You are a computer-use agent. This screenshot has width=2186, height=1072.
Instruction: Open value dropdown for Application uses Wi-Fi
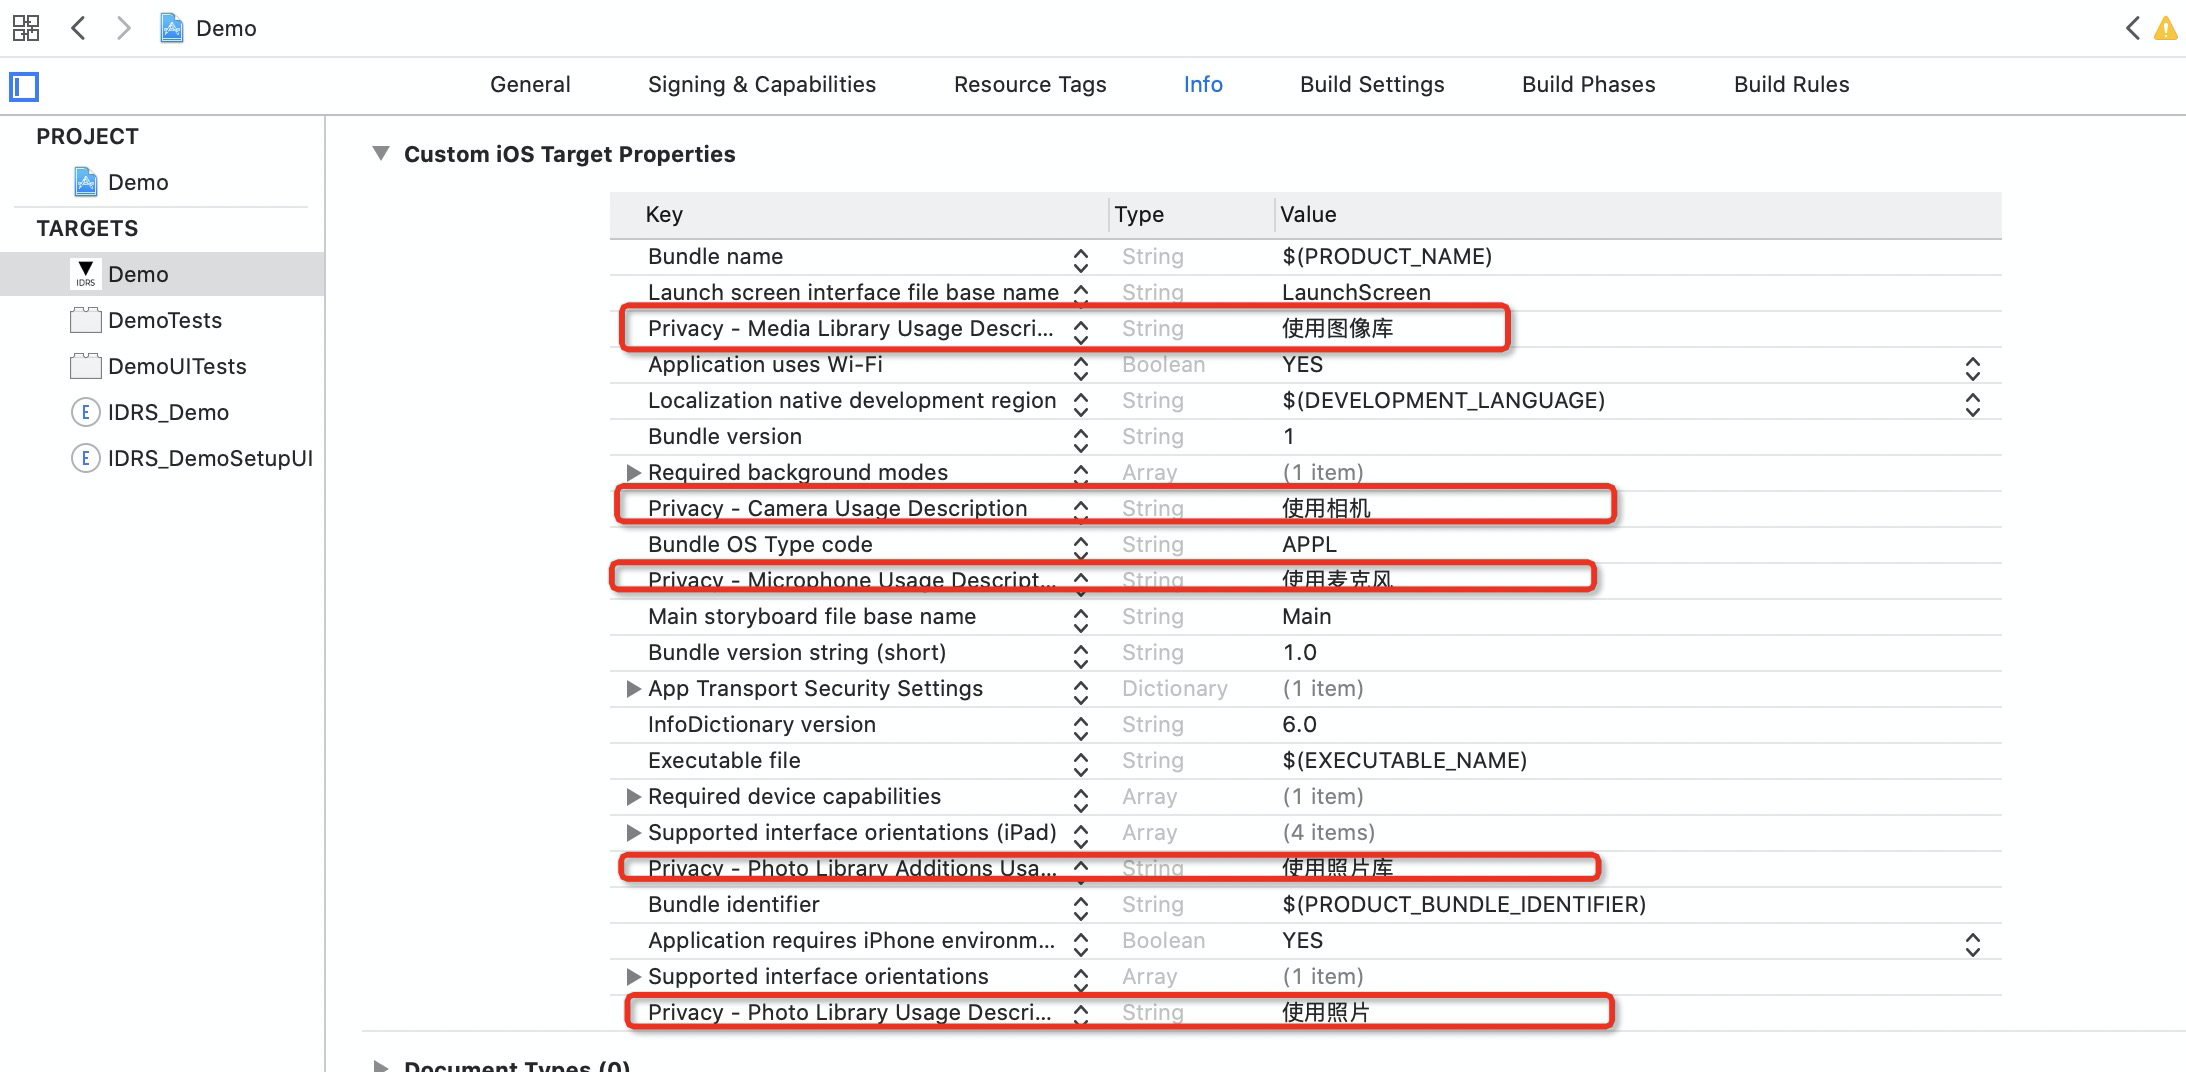pos(1973,368)
